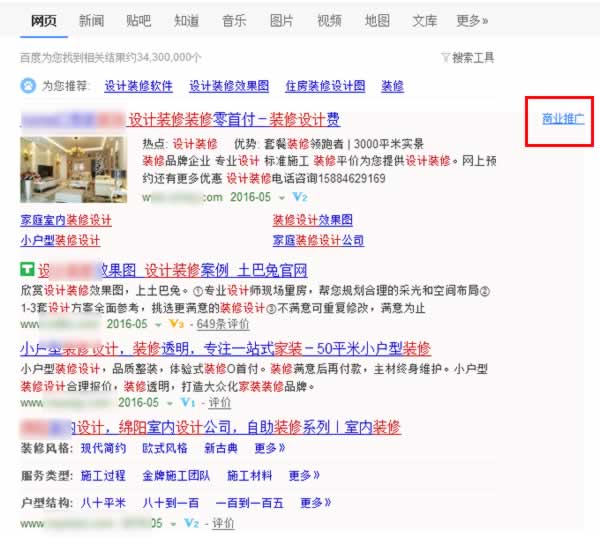Click the 商业推广 link

point(563,119)
